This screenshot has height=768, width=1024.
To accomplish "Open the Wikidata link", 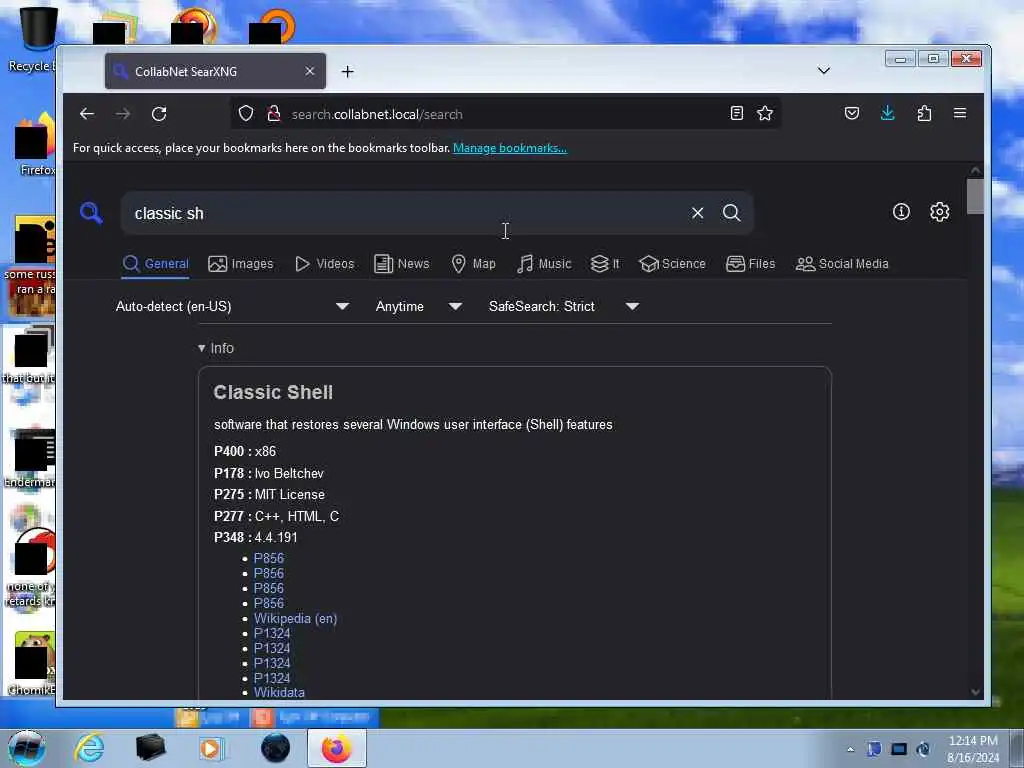I will point(279,692).
